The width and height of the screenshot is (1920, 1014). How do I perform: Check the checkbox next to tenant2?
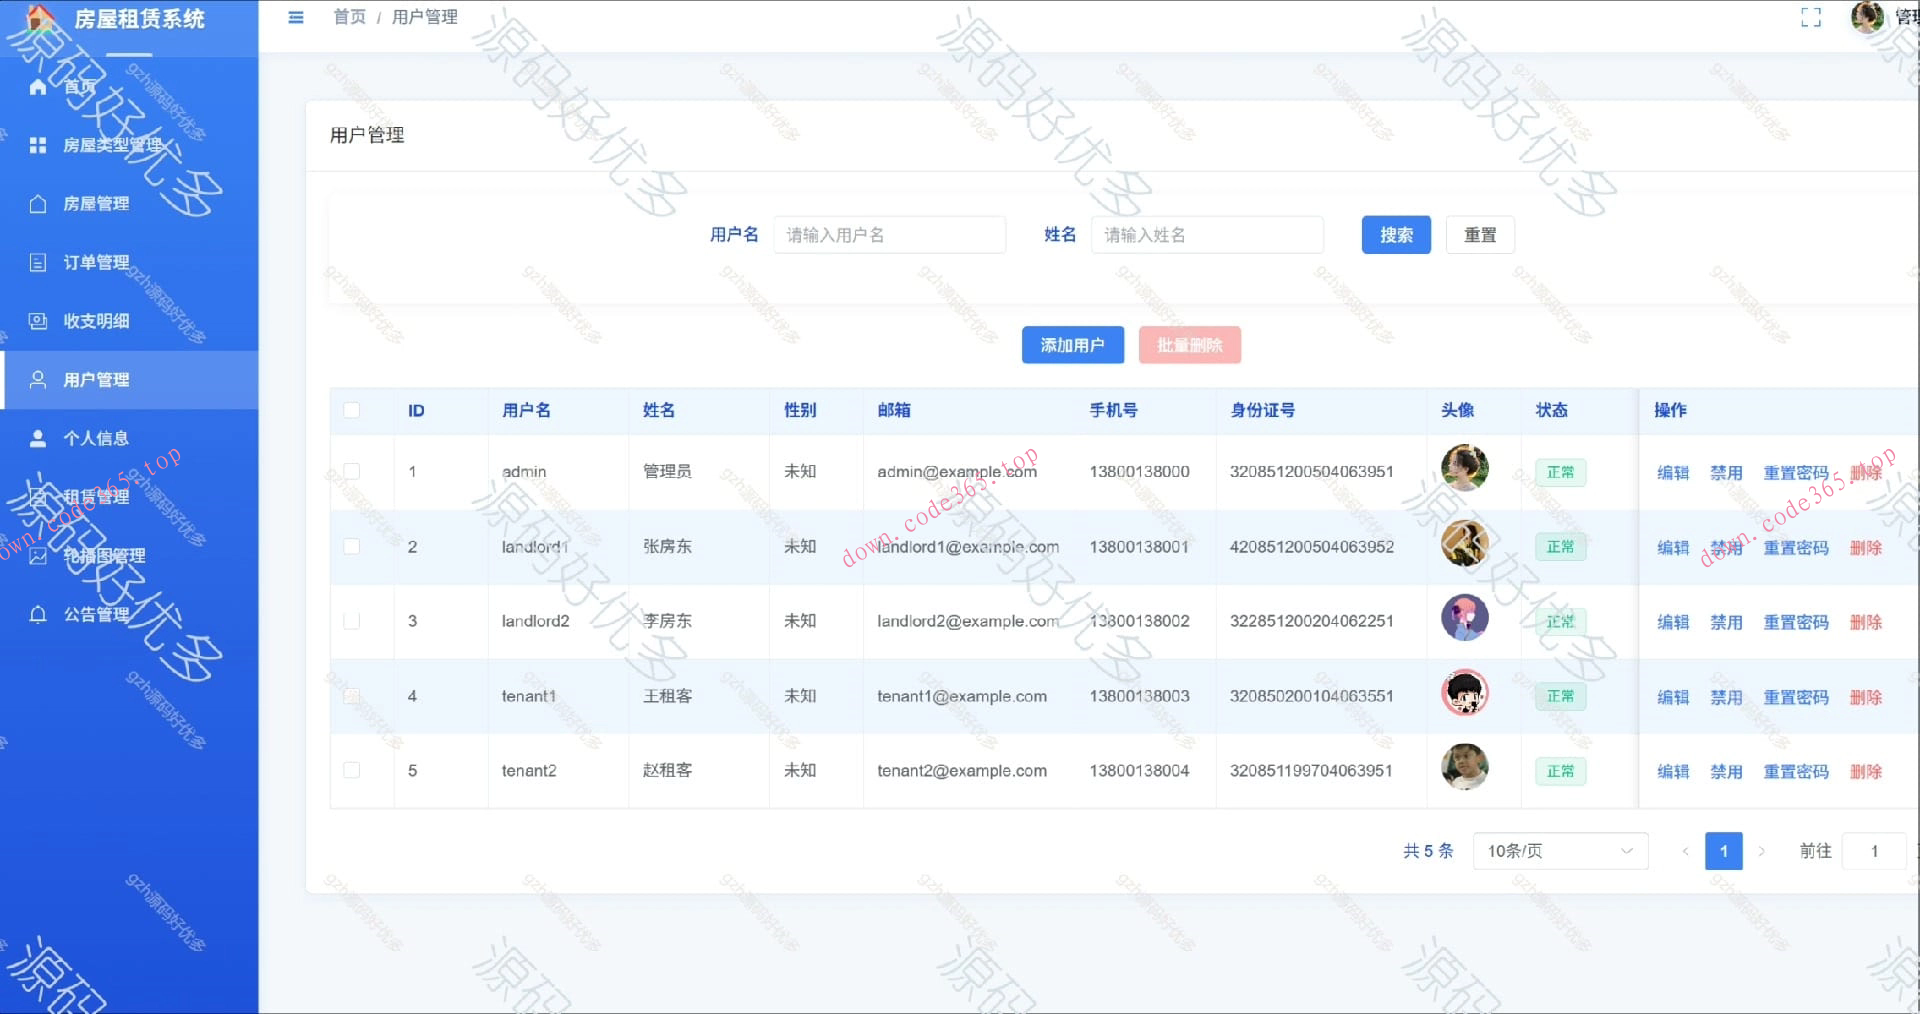pos(351,770)
